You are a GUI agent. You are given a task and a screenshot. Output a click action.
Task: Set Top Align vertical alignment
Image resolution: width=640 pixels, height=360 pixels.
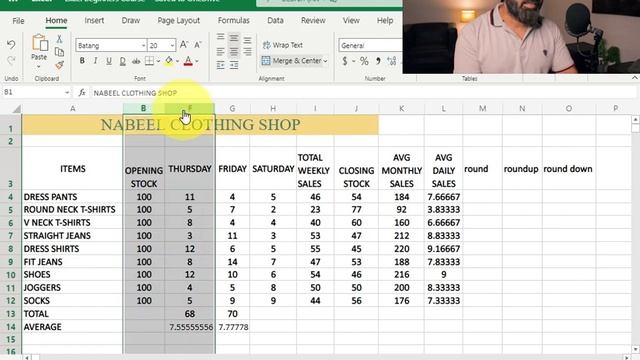click(x=220, y=38)
